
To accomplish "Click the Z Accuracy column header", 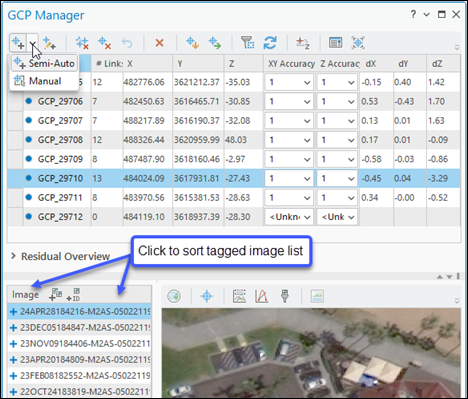I will (x=338, y=63).
